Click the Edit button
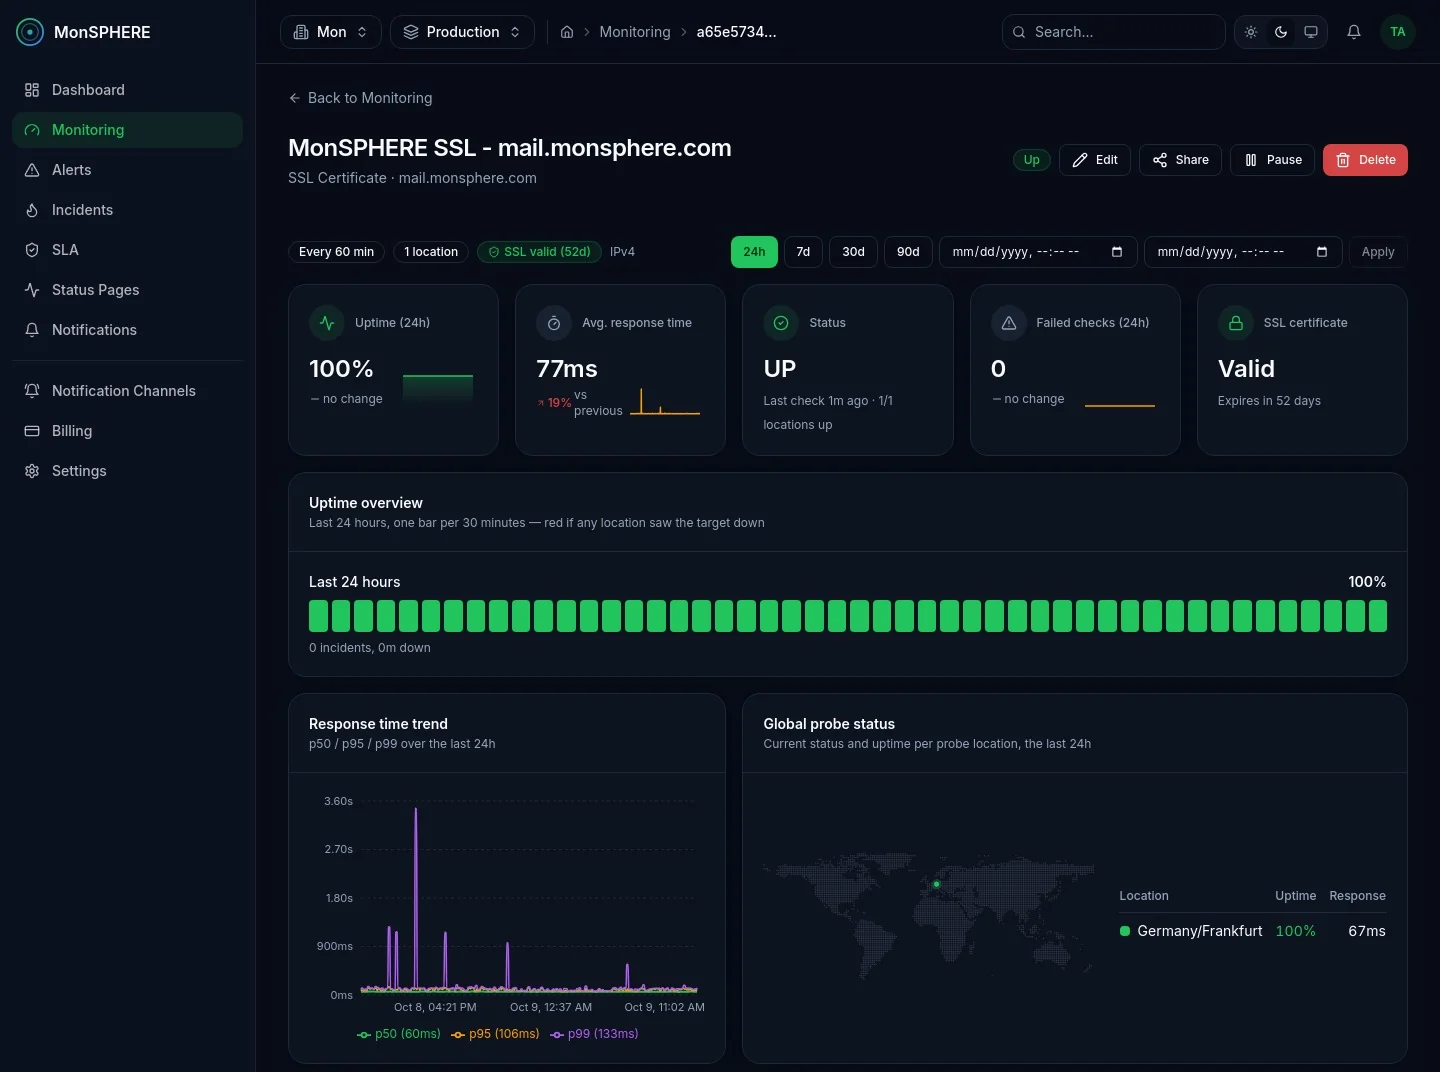The image size is (1440, 1072). pos(1095,160)
